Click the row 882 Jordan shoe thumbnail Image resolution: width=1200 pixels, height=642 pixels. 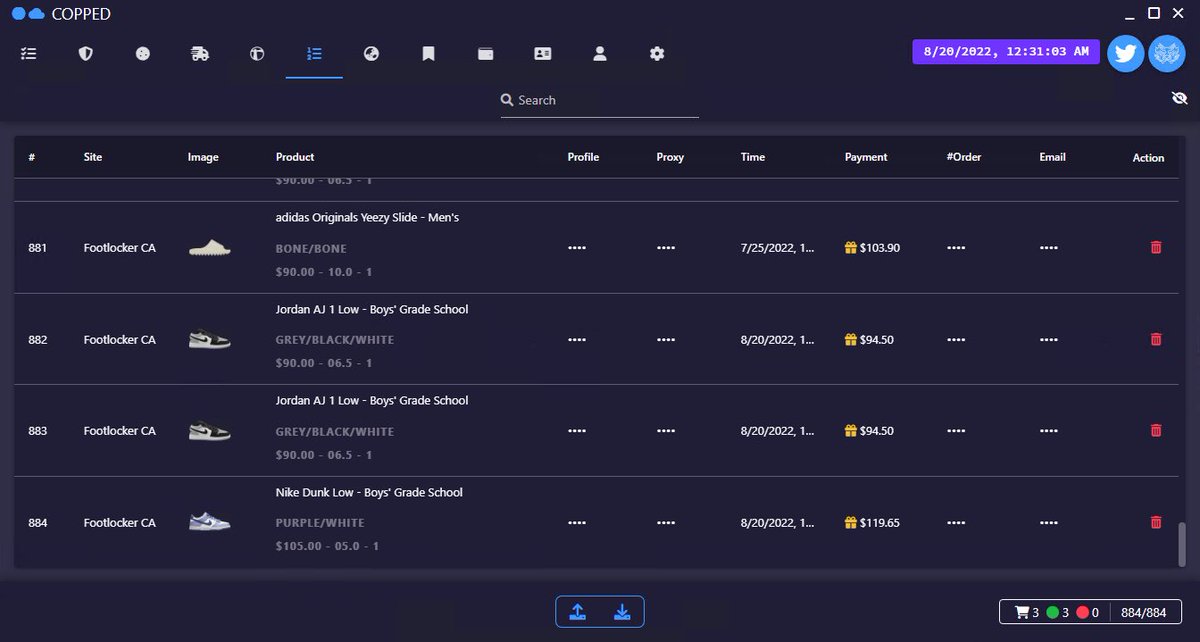tap(210, 339)
